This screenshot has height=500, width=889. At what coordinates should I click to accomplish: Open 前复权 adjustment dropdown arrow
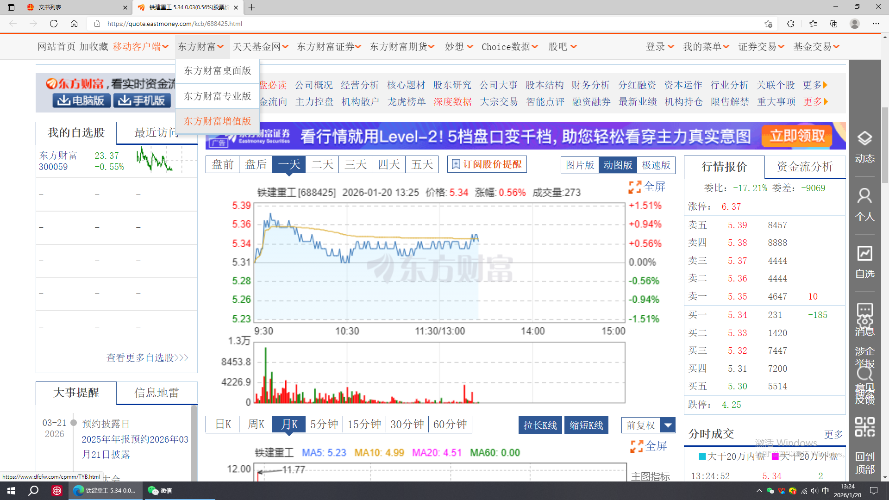[668, 425]
